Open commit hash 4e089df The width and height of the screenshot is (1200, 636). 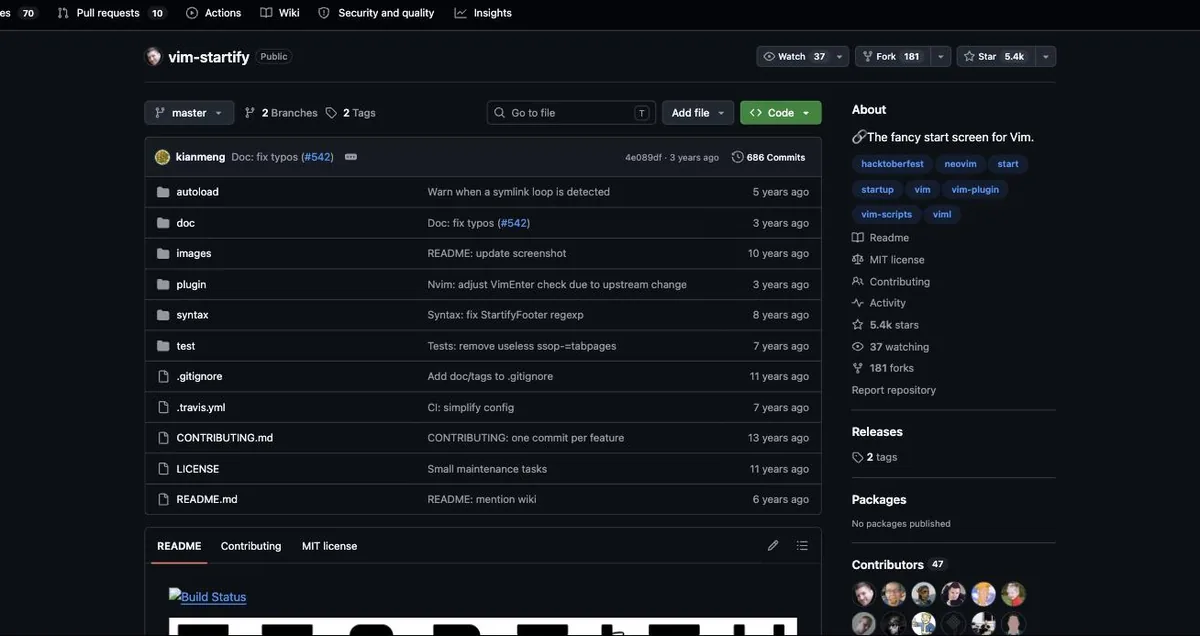point(643,158)
